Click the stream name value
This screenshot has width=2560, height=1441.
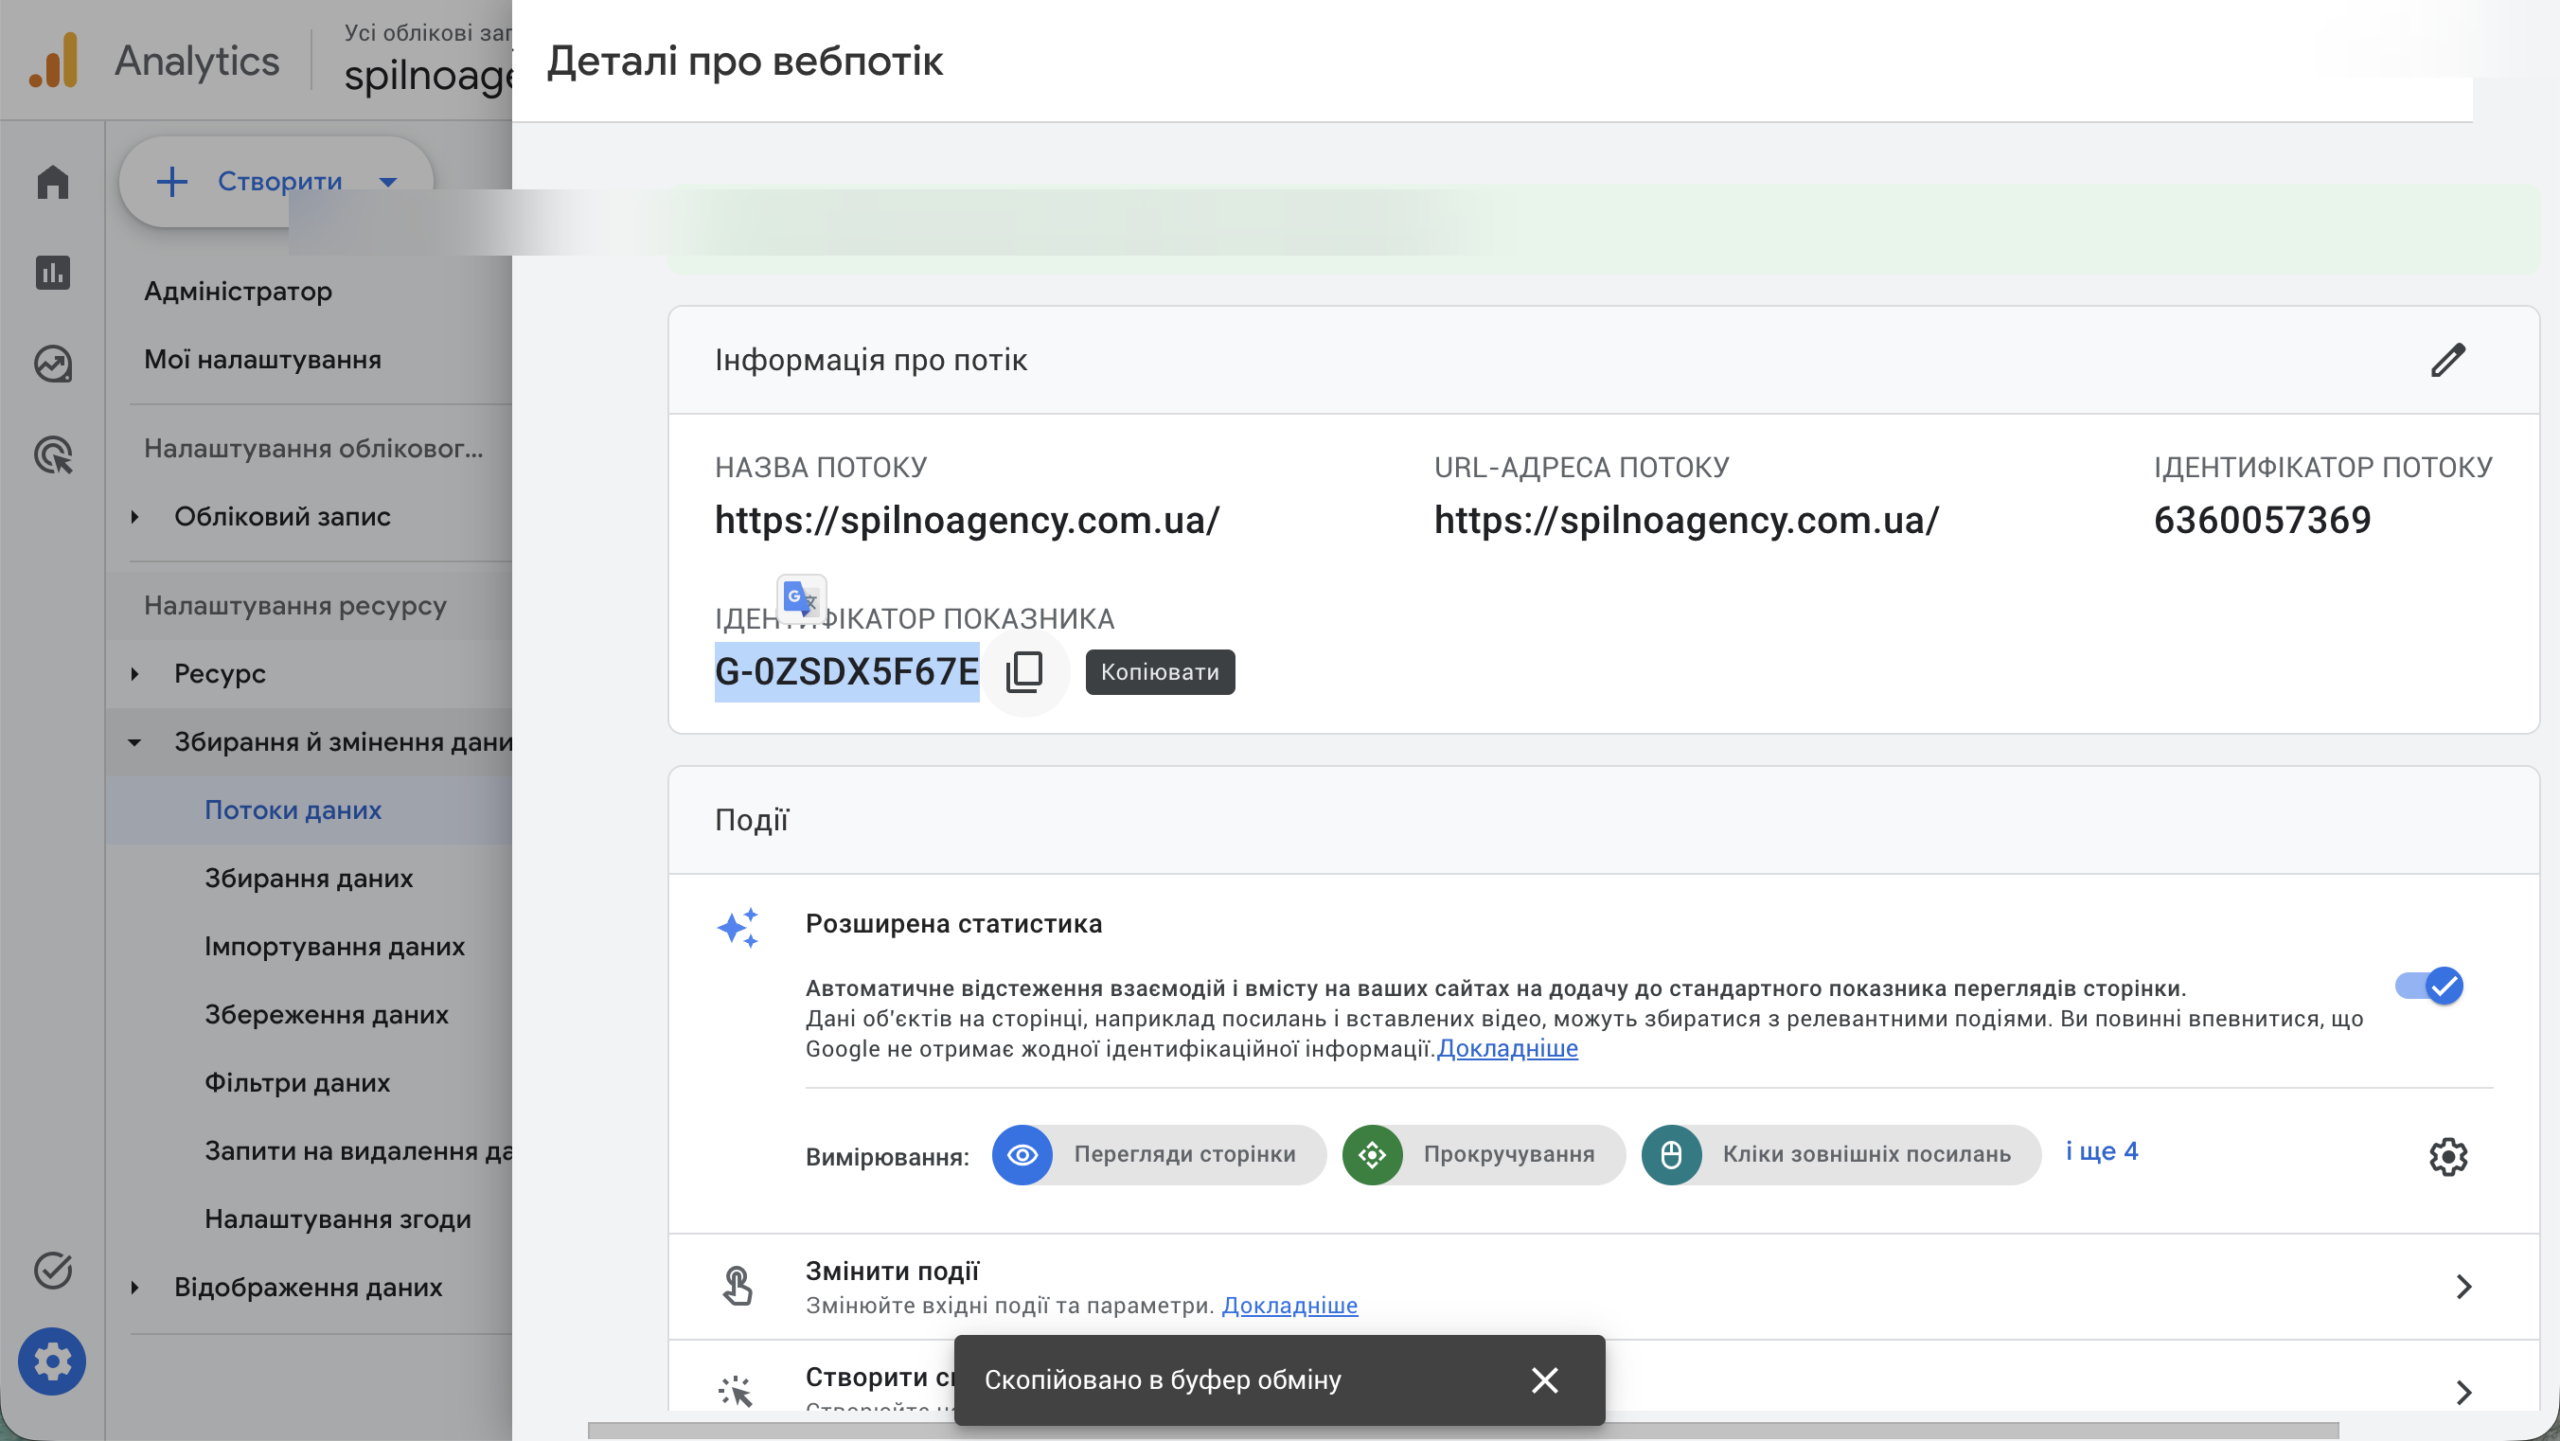(x=967, y=520)
